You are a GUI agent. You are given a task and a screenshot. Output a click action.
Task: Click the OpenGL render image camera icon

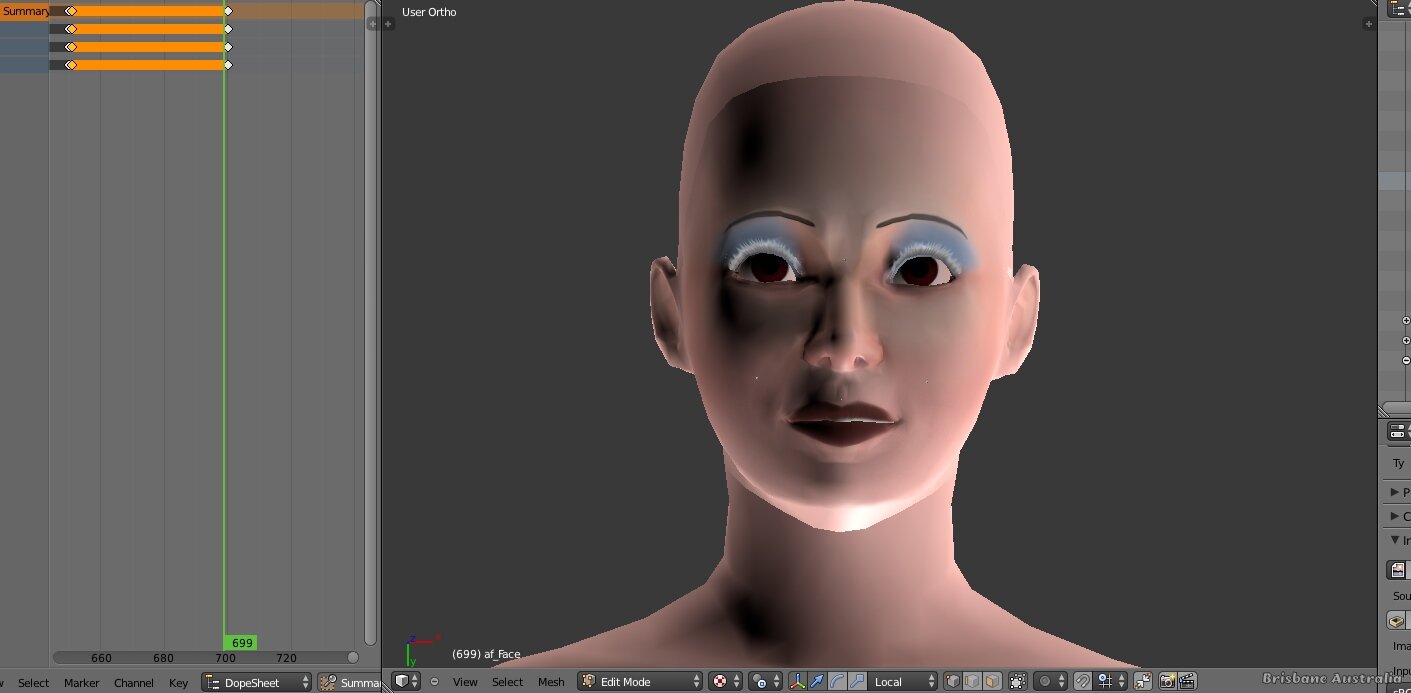pyautogui.click(x=1167, y=681)
